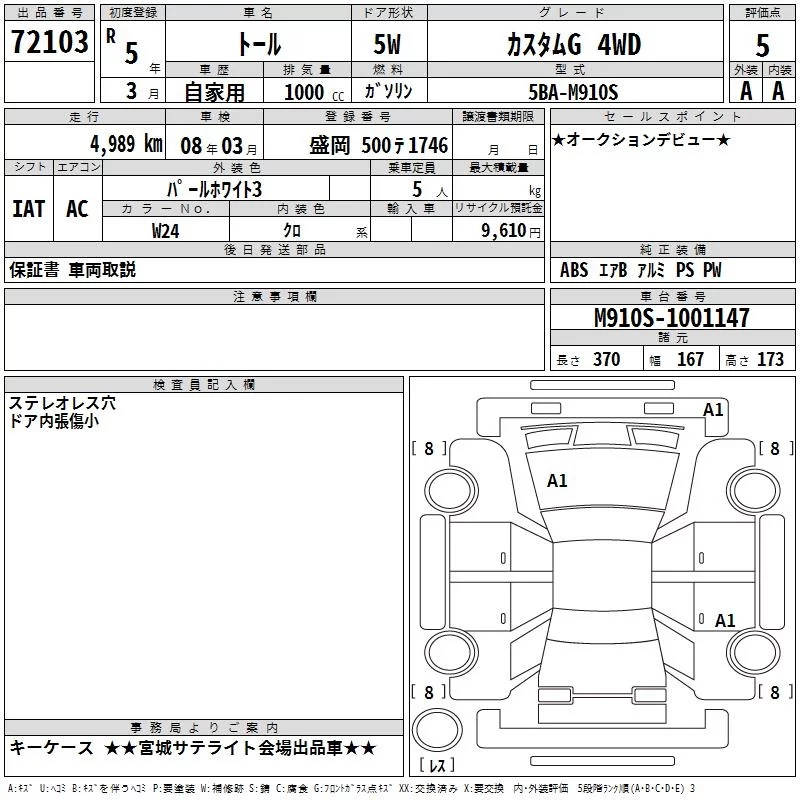
Task: Select chassis number M910S-1001147
Action: pyautogui.click(x=672, y=318)
